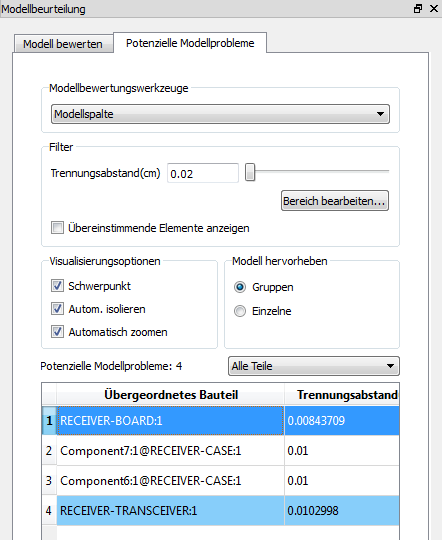
Task: Click row number 4 header
Action: pyautogui.click(x=49, y=510)
